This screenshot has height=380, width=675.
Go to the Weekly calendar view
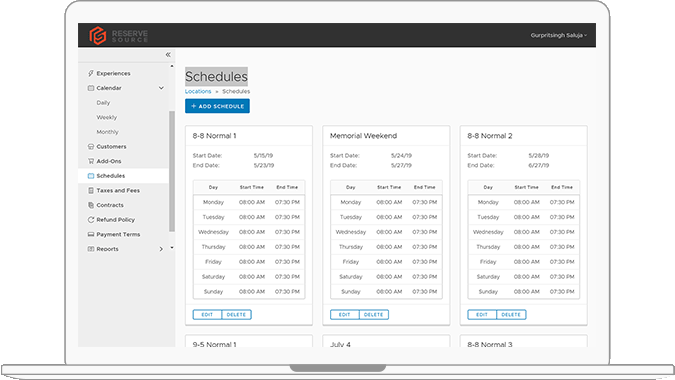(107, 117)
